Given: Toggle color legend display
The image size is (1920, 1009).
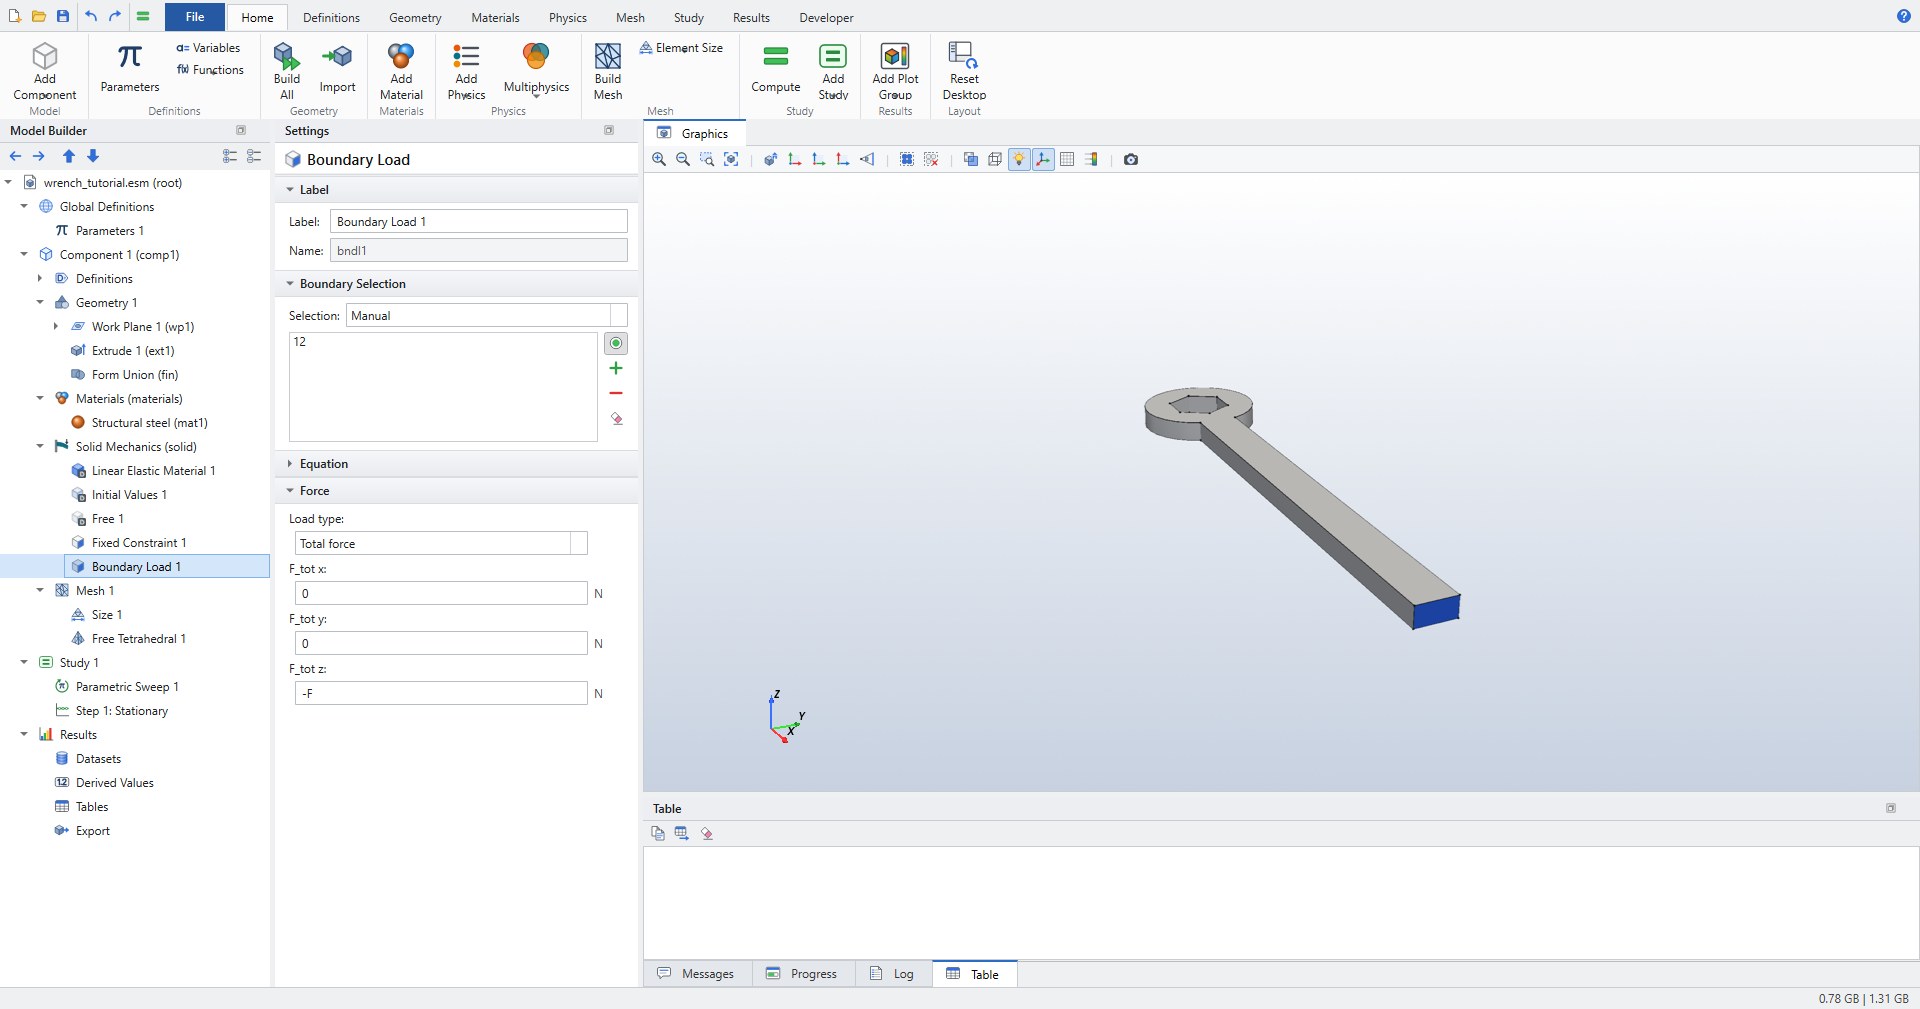Looking at the screenshot, I should tap(1091, 159).
